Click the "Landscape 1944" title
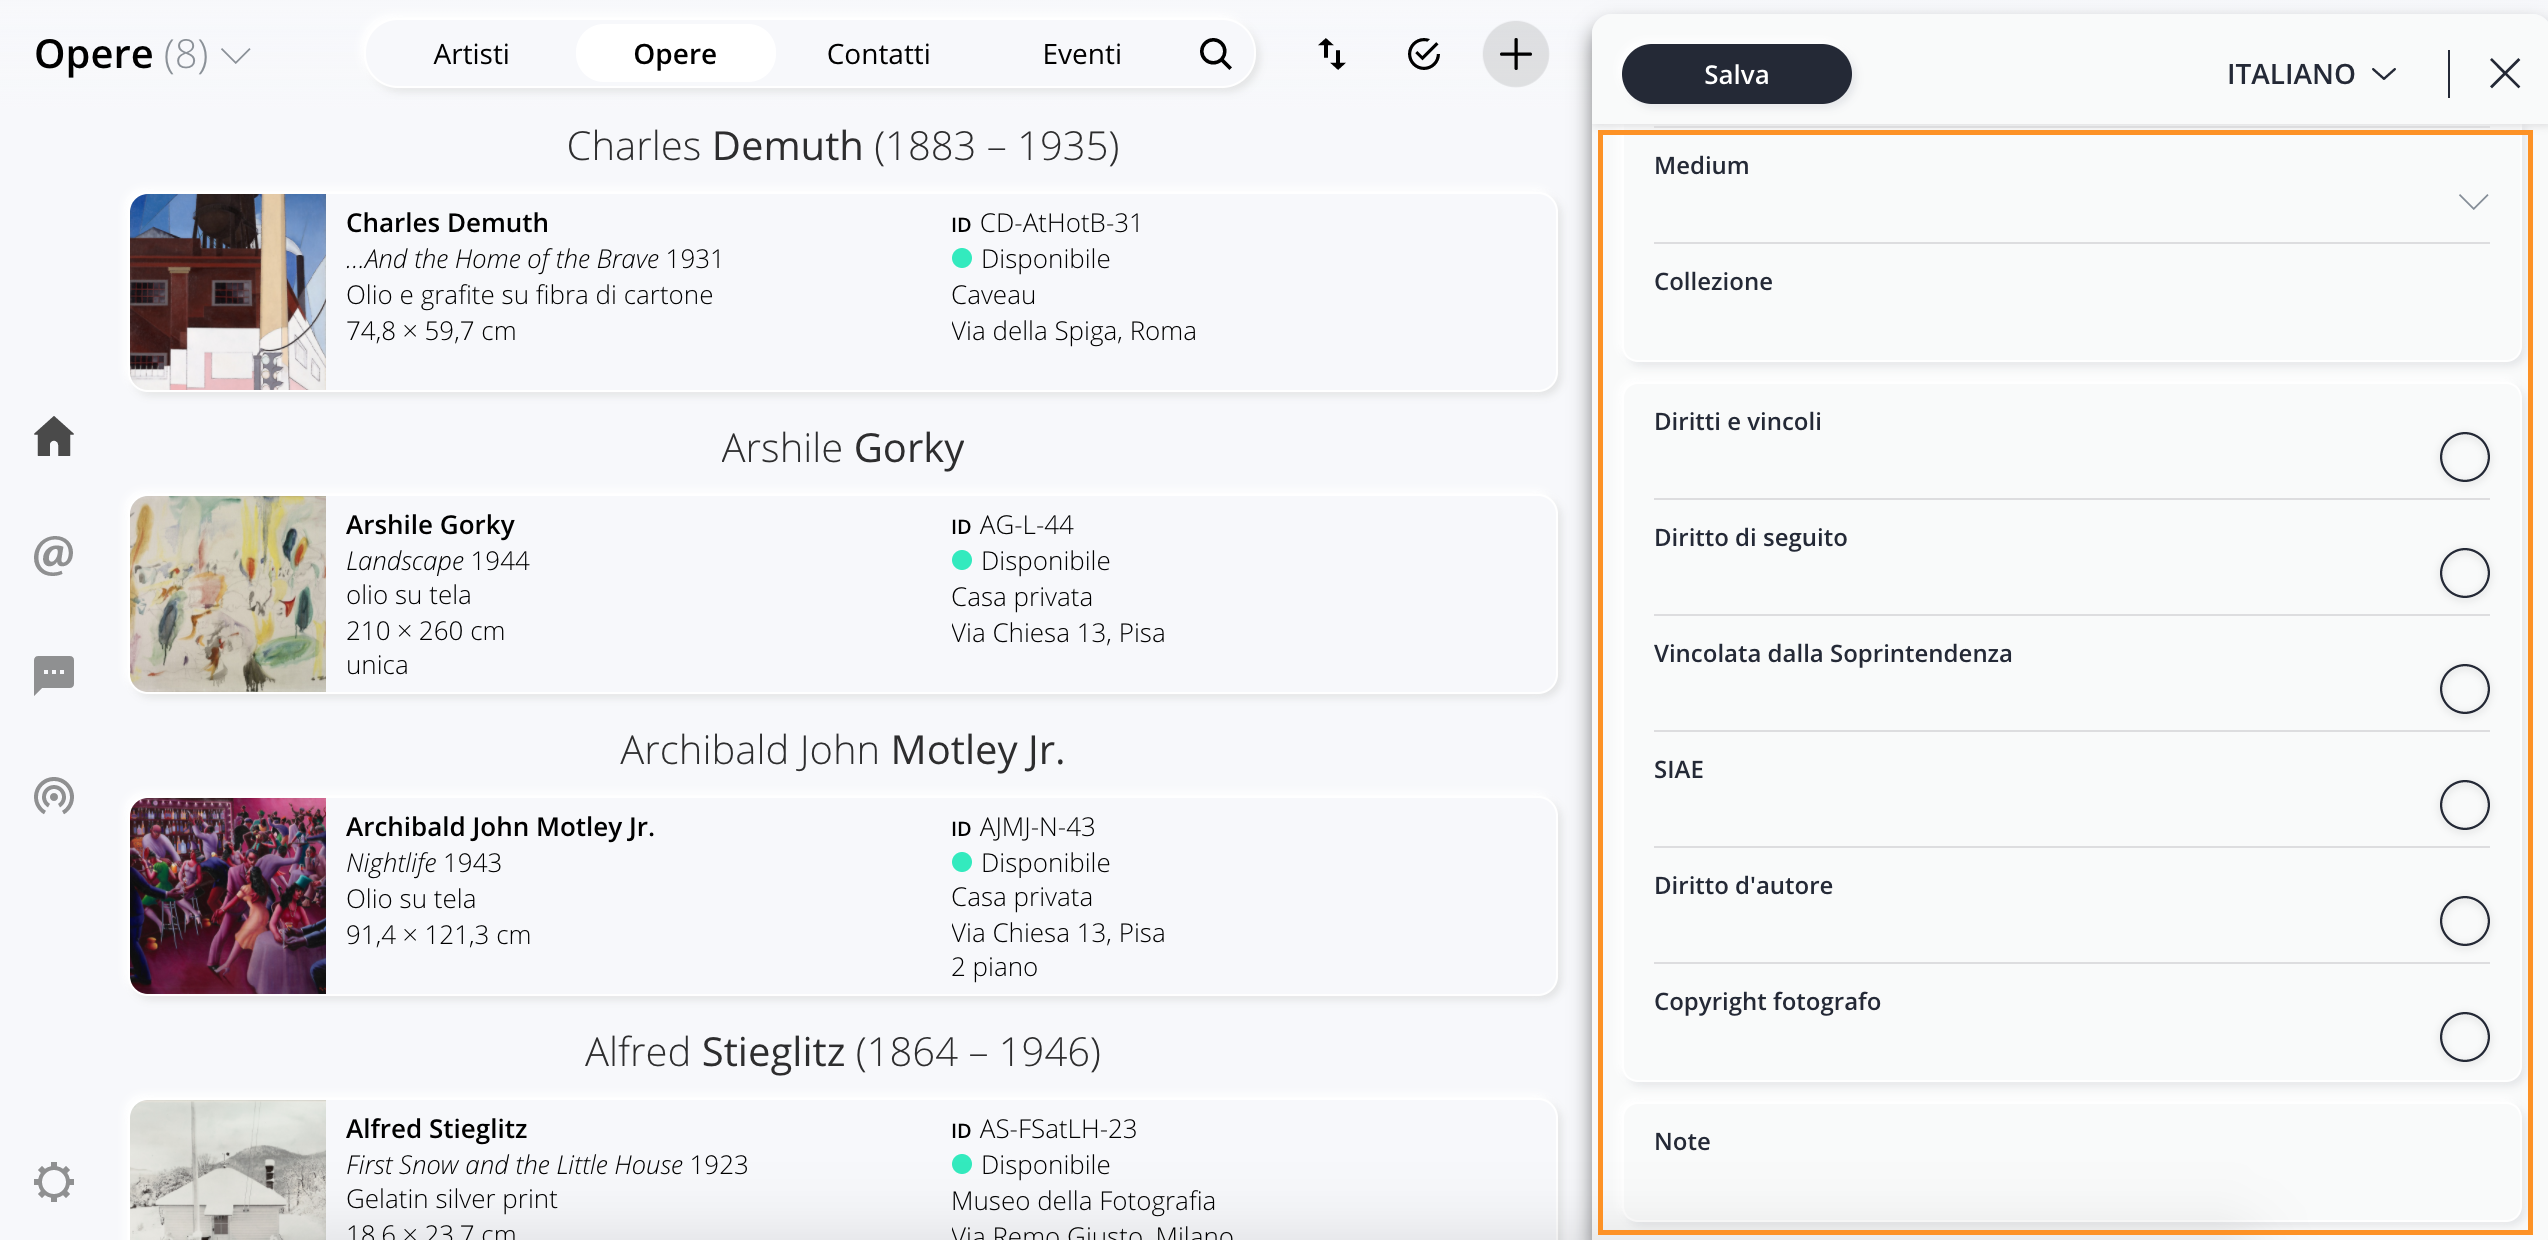Image resolution: width=2548 pixels, height=1240 pixels. [x=437, y=560]
